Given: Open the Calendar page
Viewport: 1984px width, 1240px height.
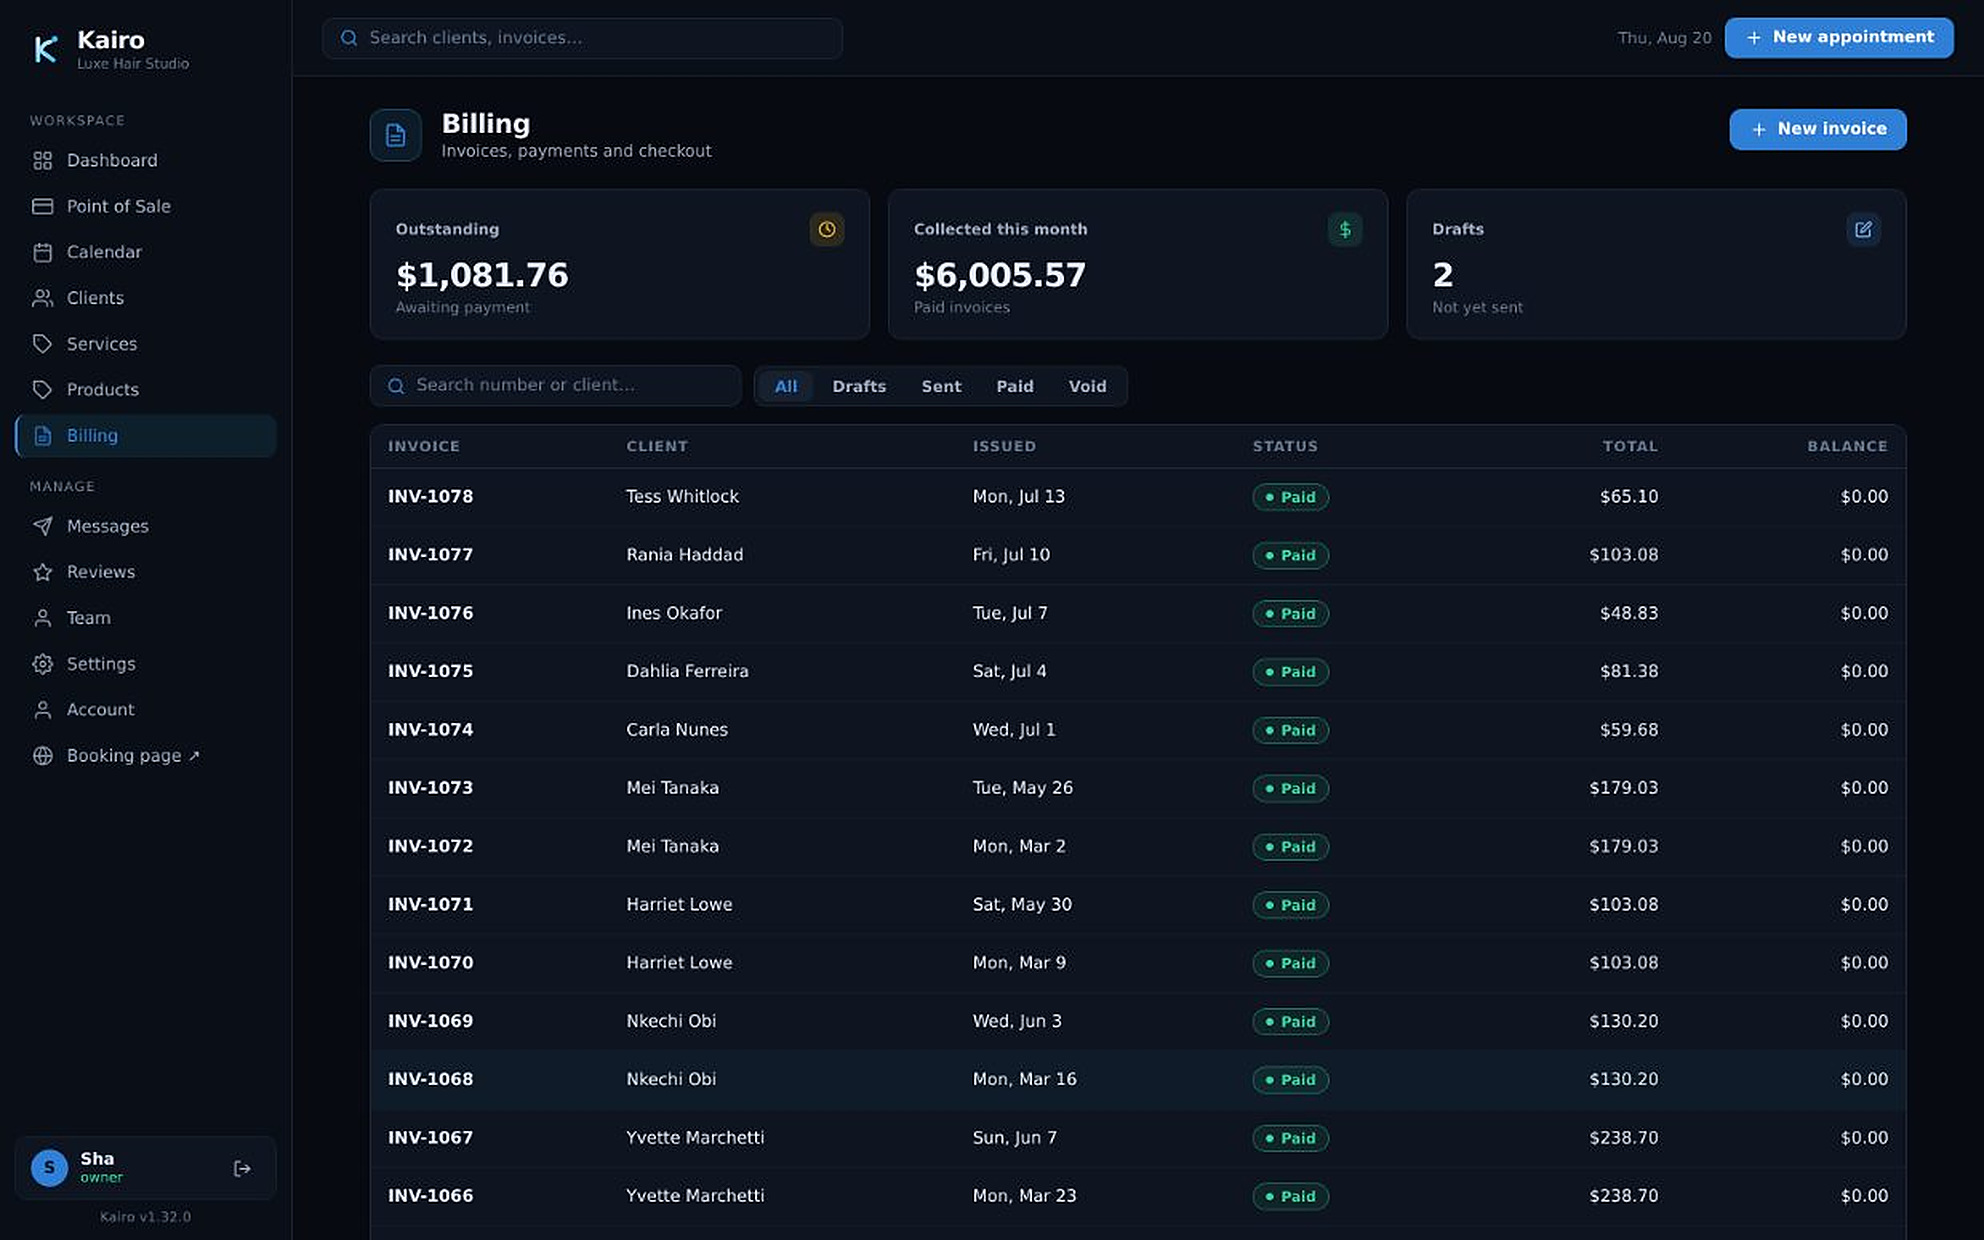Looking at the screenshot, I should click(x=145, y=252).
